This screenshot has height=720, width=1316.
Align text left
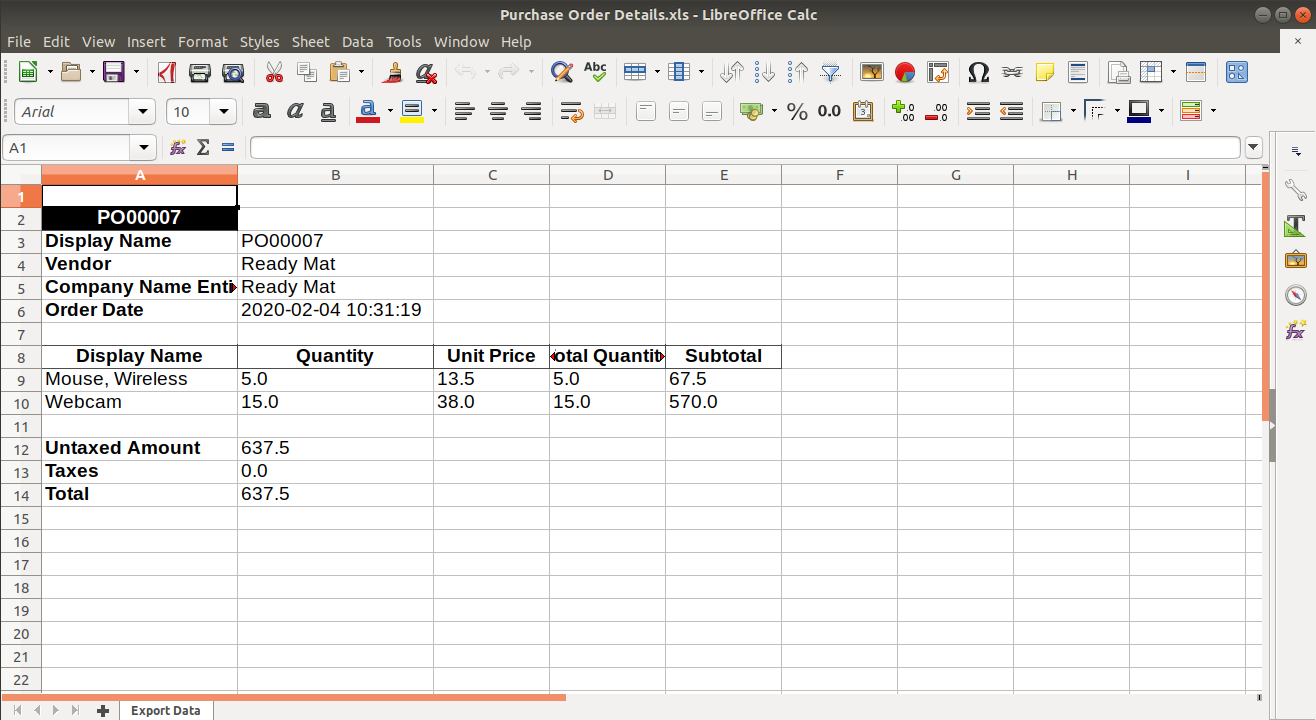pos(464,111)
